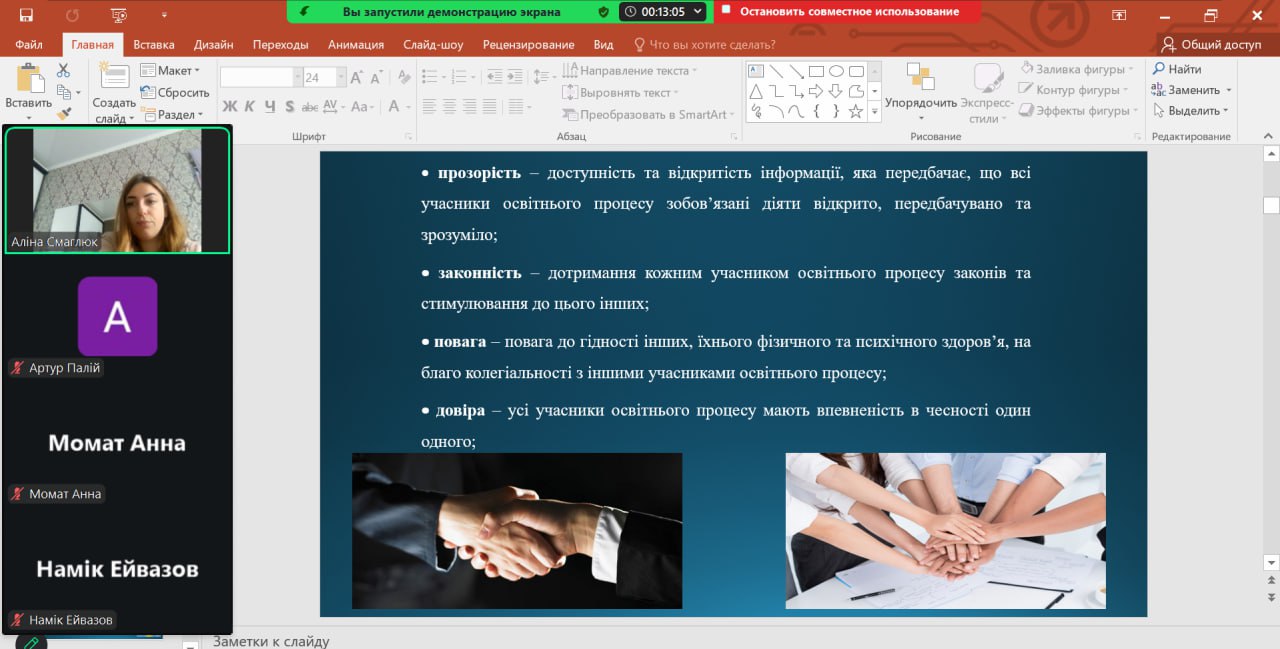Screen dimensions: 1280x649
Task: Select the oval shape in shapes gallery
Action: [x=836, y=71]
